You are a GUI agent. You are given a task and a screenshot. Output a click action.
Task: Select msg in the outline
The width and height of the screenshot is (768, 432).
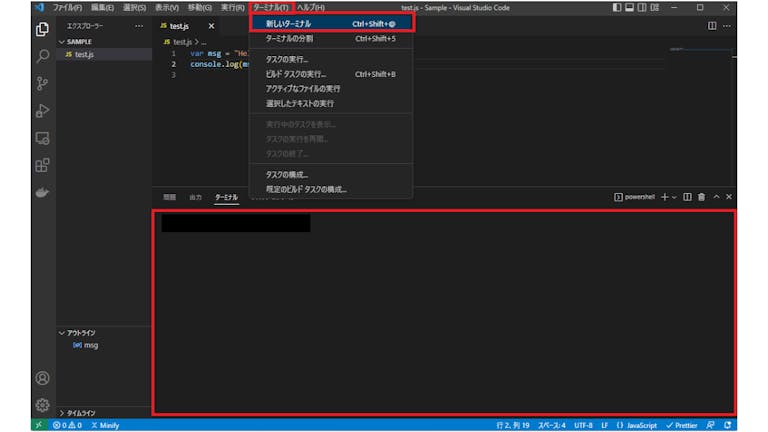[x=91, y=345]
